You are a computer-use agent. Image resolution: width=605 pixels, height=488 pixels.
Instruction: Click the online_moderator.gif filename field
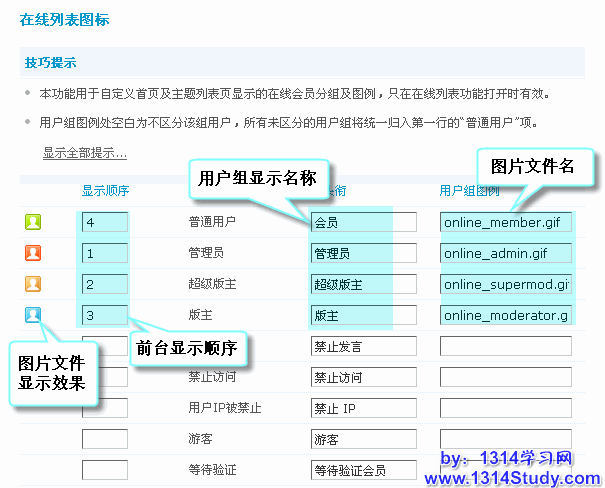tap(505, 315)
